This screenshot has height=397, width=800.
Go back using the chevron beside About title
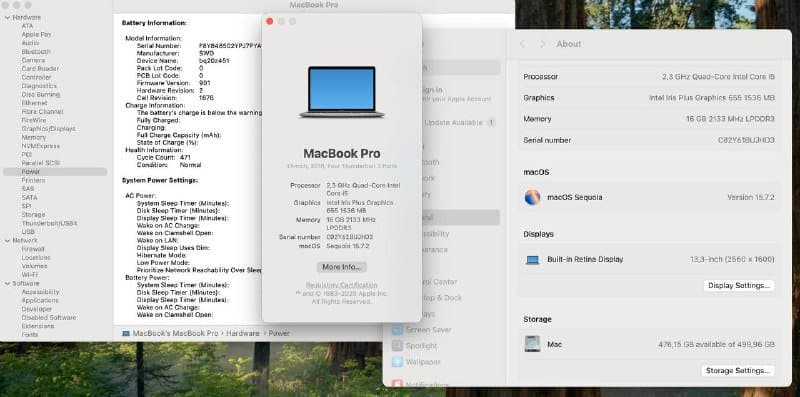522,44
